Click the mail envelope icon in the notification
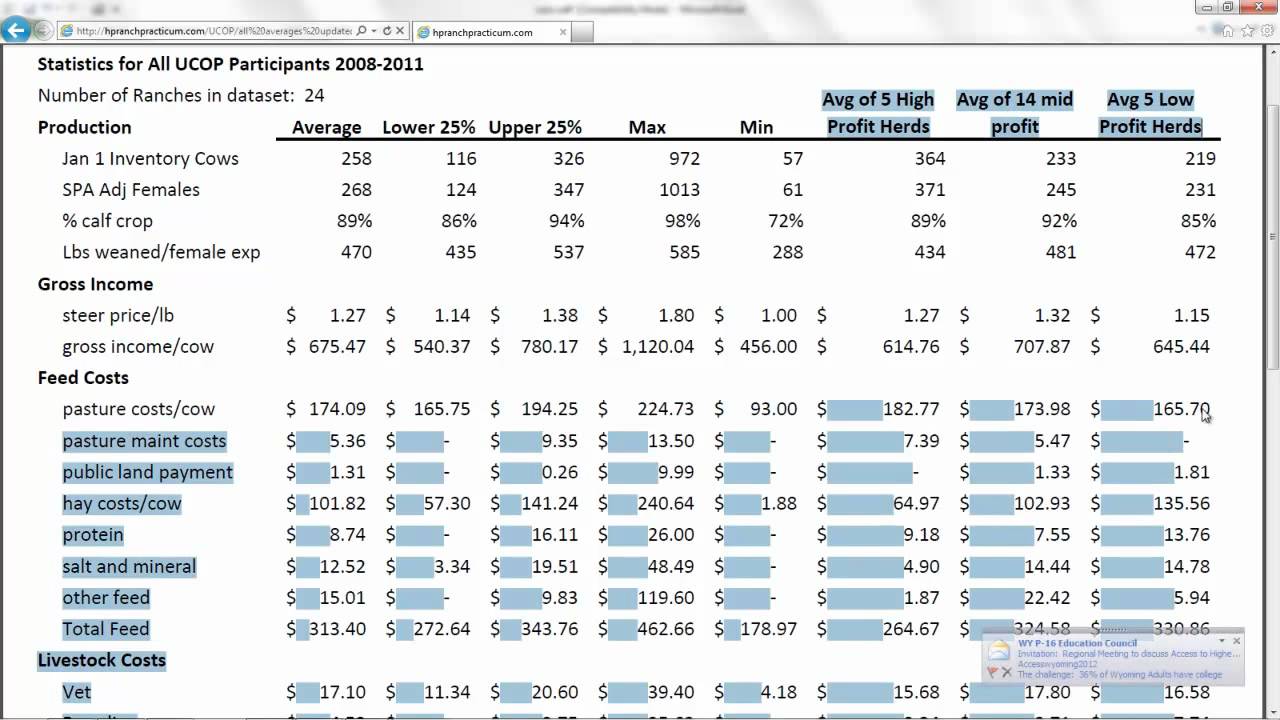 coord(998,651)
